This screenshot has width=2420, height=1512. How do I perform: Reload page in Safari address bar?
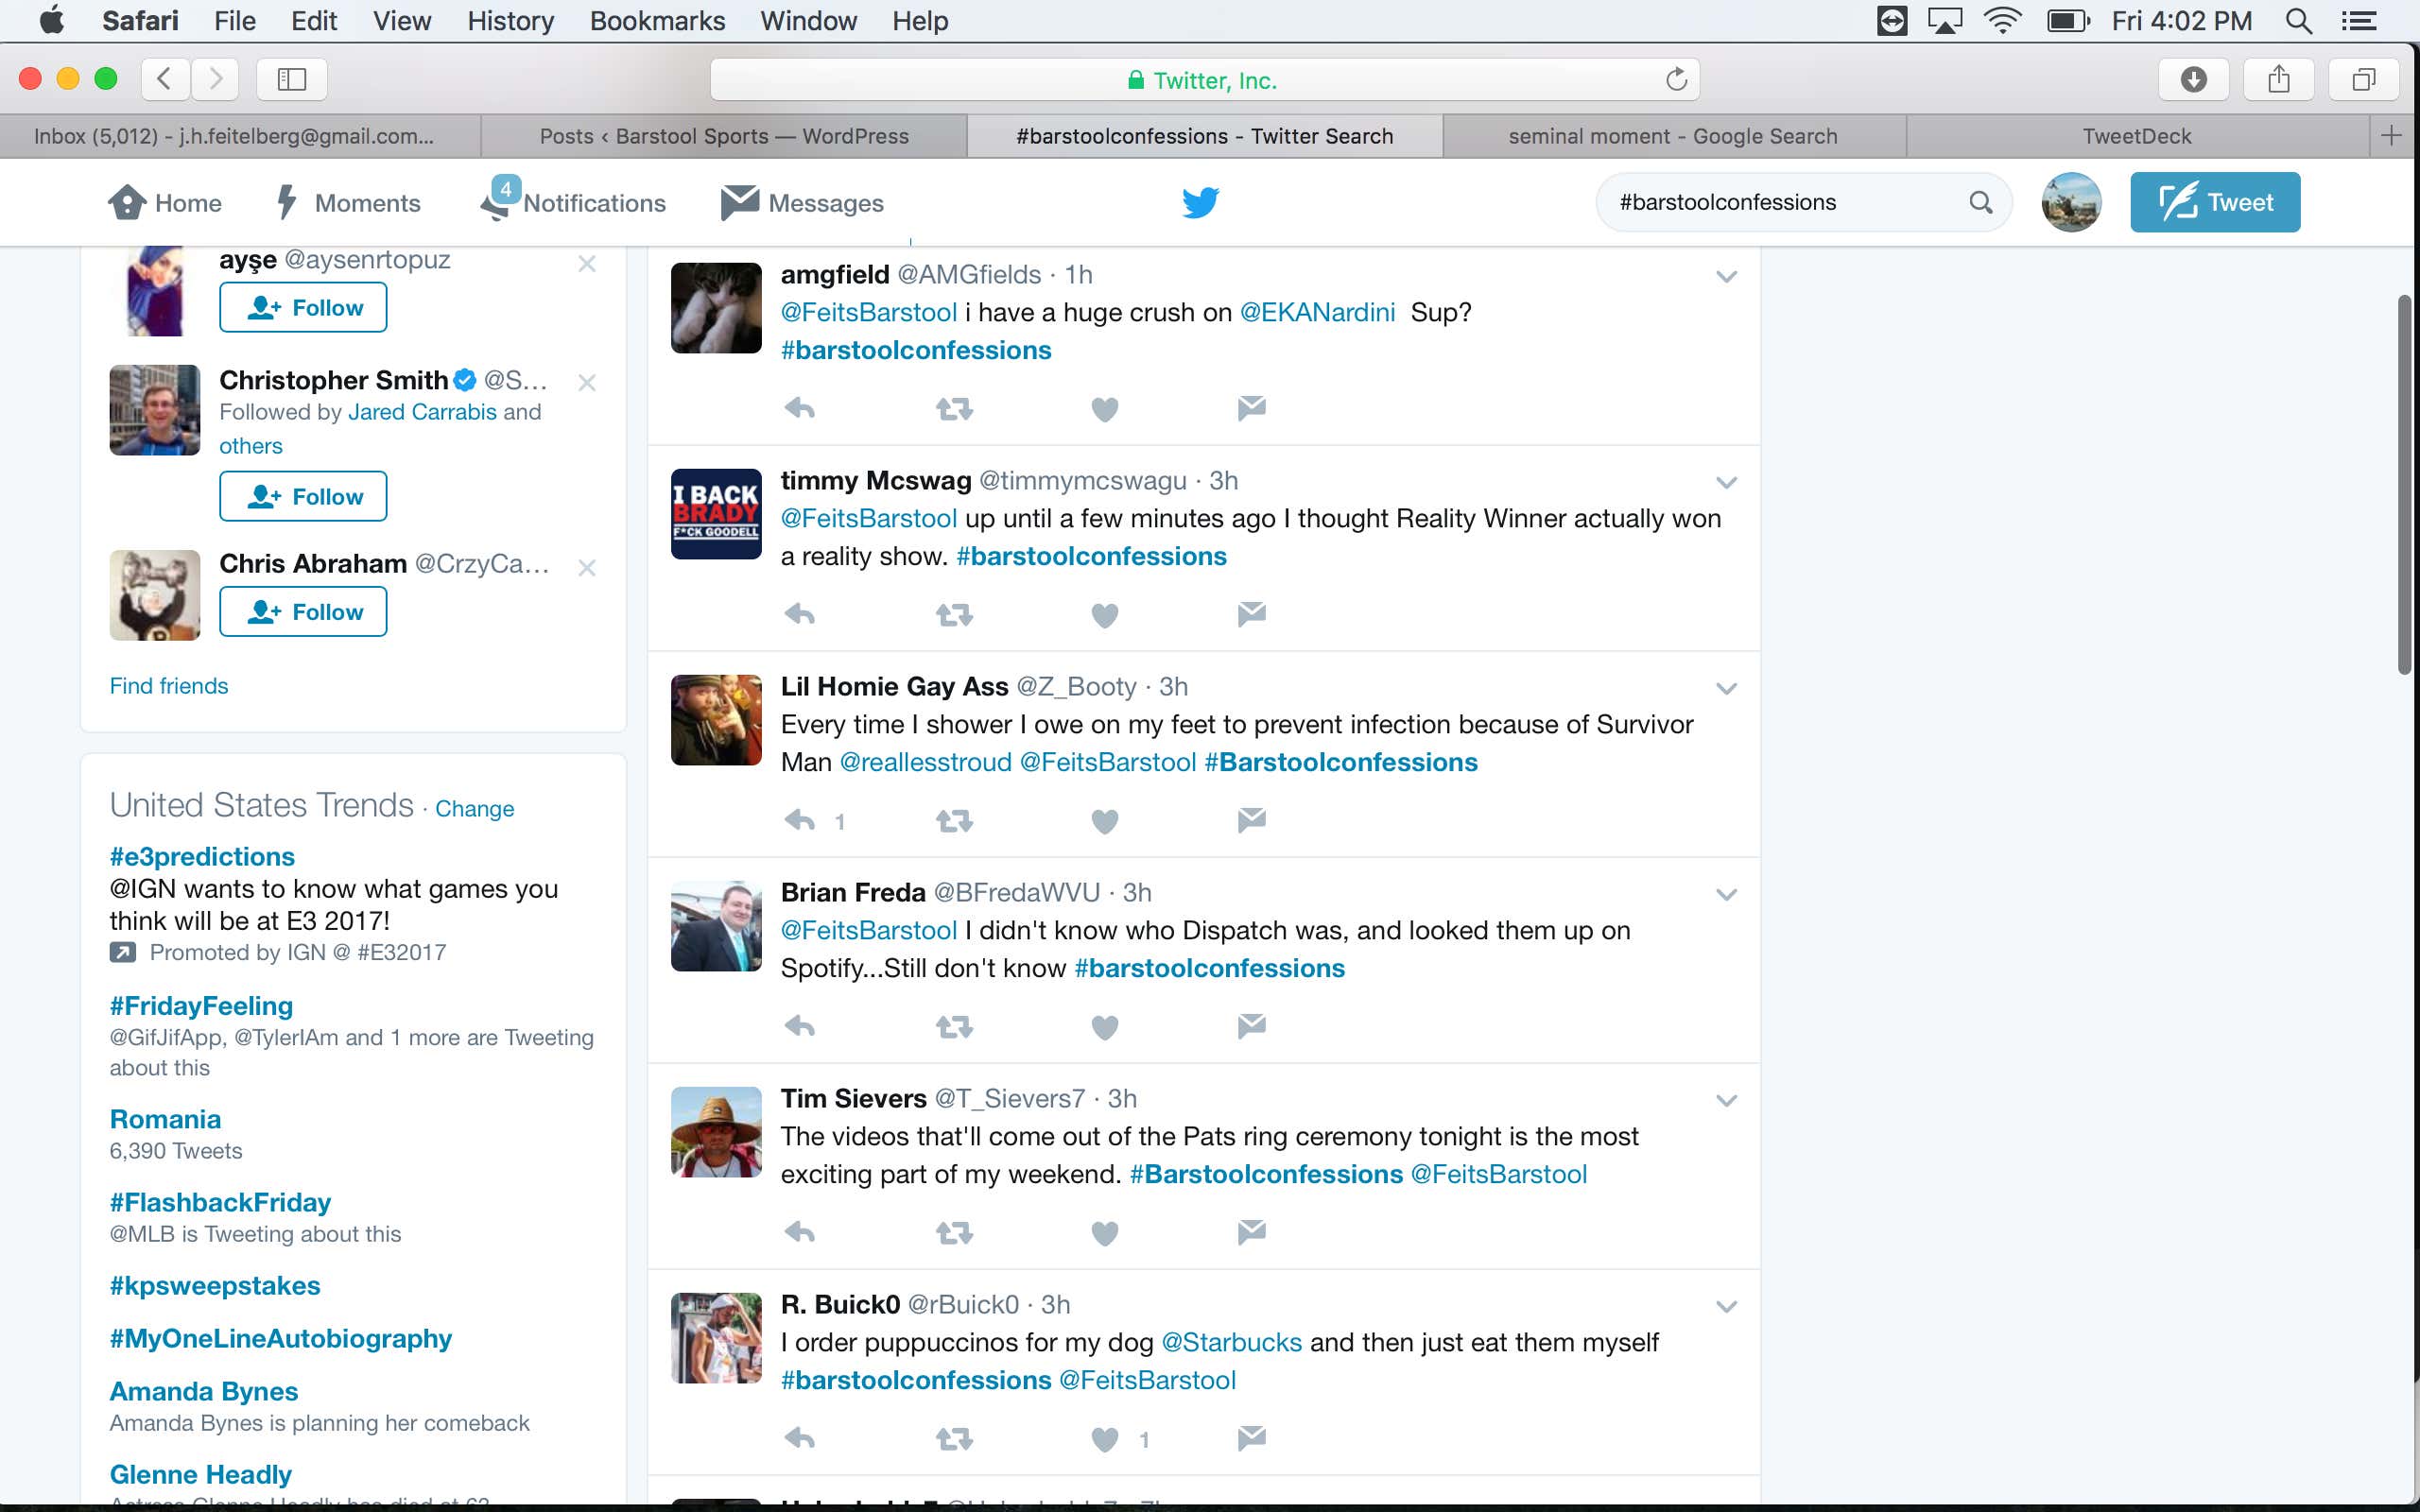click(x=1676, y=79)
